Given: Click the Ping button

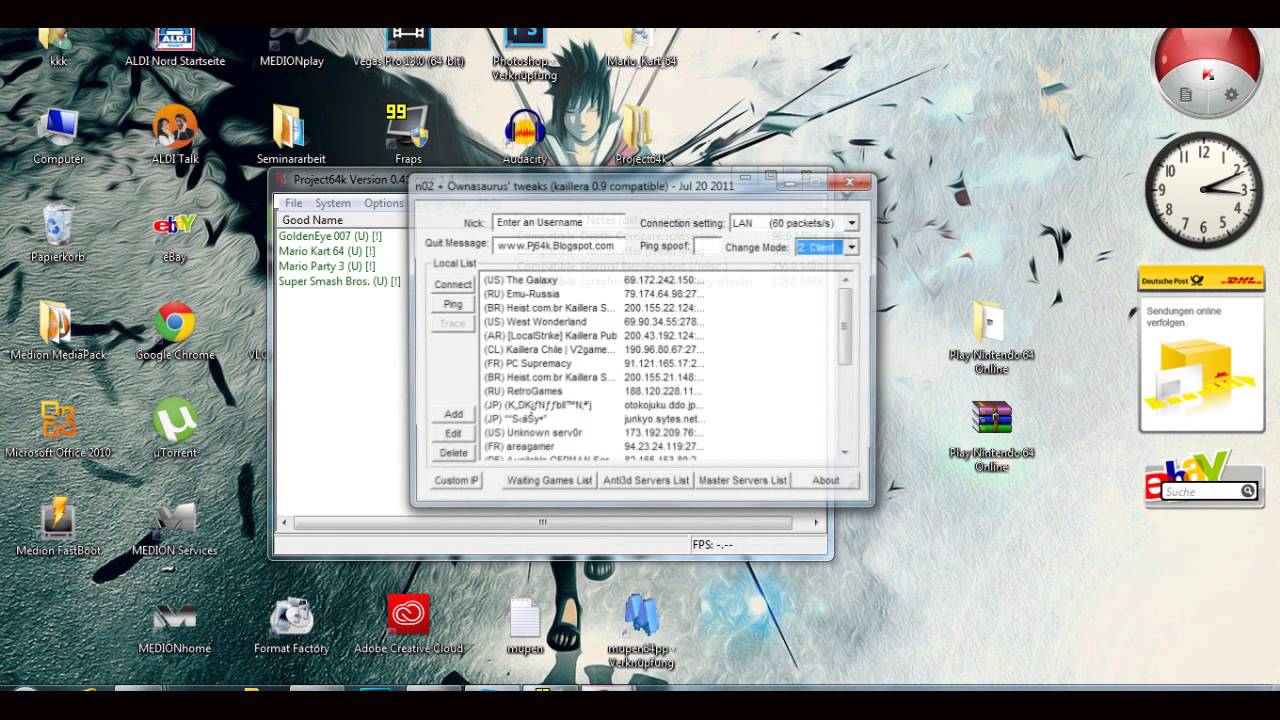Looking at the screenshot, I should [x=453, y=304].
